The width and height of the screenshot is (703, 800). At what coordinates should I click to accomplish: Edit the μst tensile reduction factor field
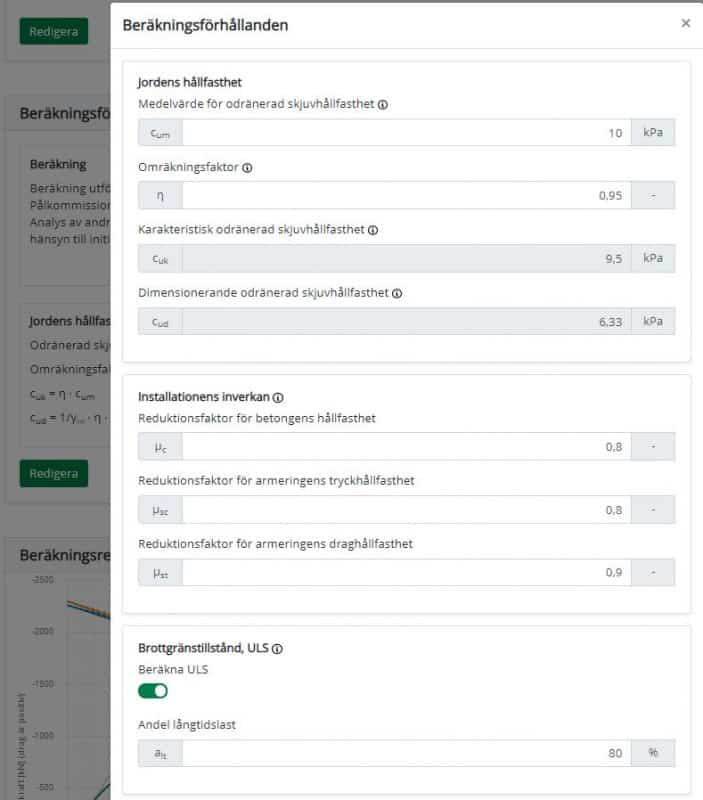click(406, 573)
